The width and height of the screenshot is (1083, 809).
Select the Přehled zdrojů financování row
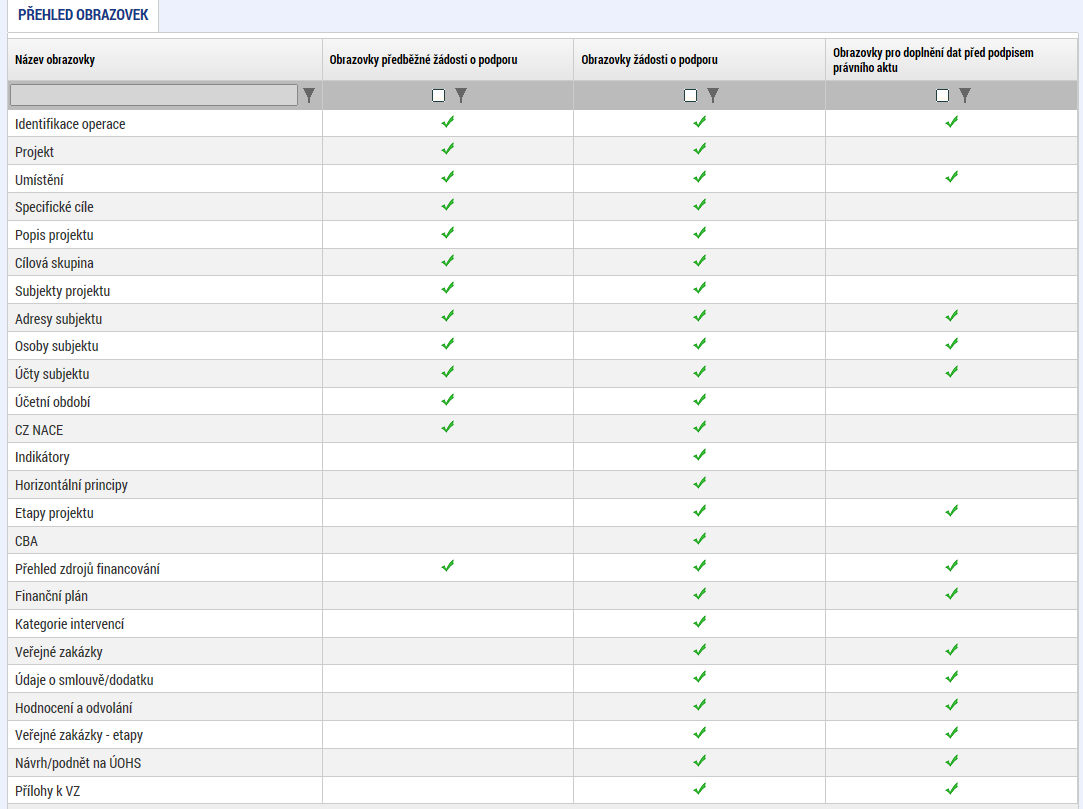pos(543,568)
